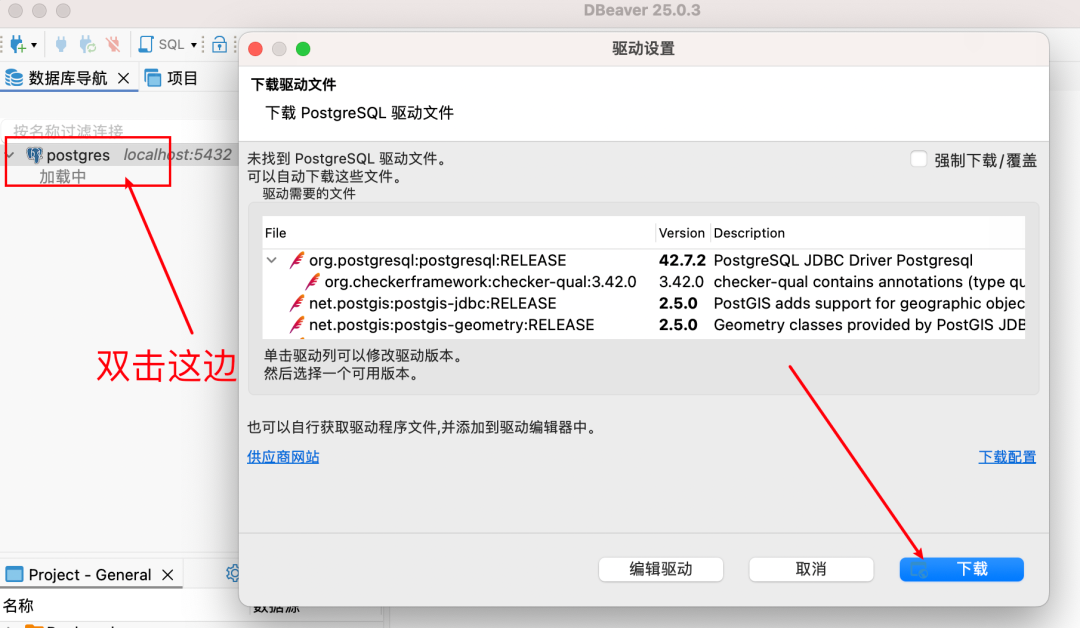Click feather icon of checker-qual:3.42.0 row

313,282
